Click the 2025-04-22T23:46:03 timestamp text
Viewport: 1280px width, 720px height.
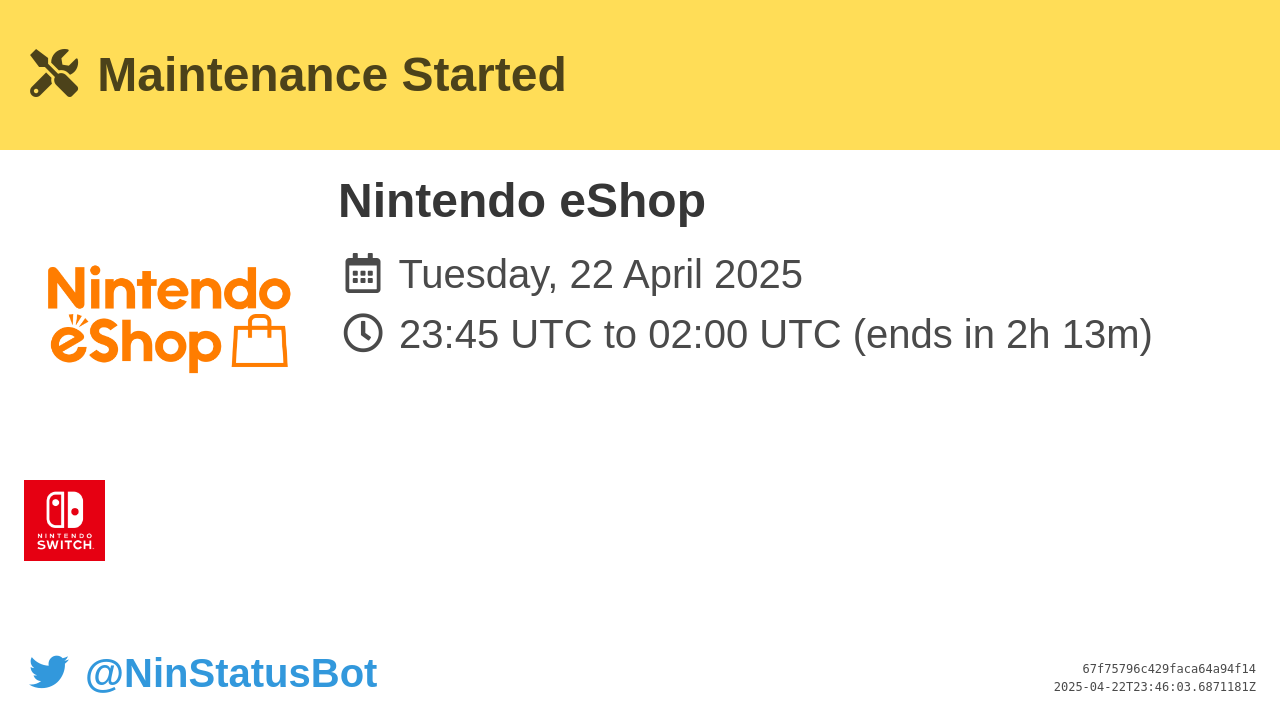click(x=1155, y=687)
